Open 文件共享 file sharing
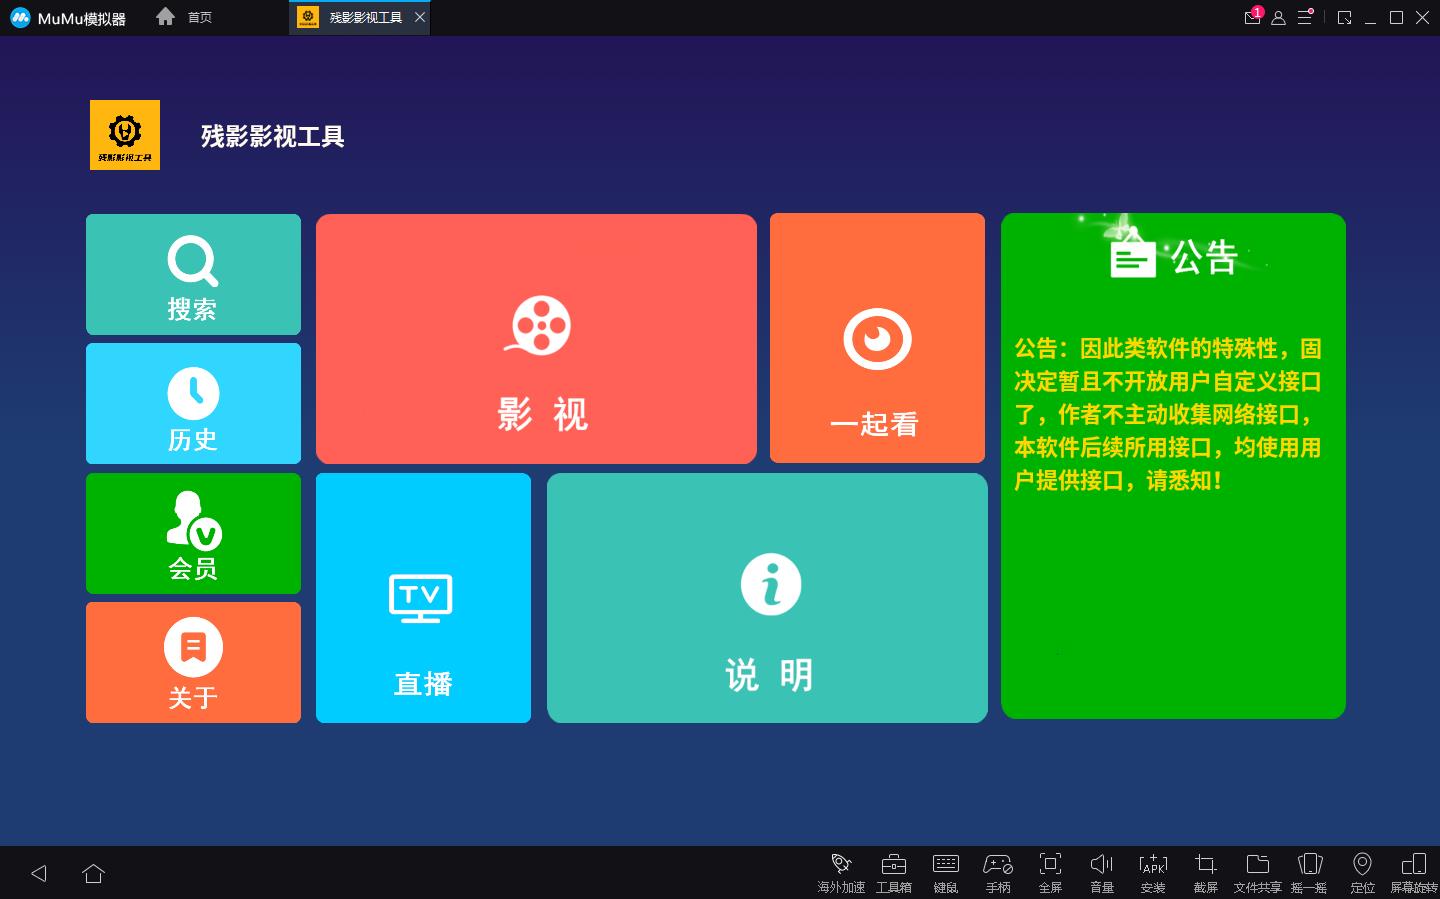The image size is (1440, 899). coord(1257,872)
